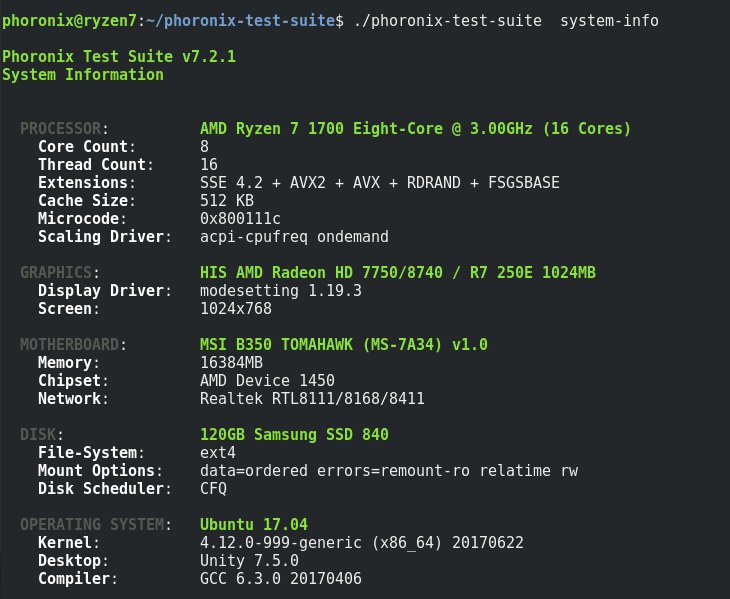Viewport: 730px width, 599px height.
Task: Click the "Screen:" label
Action: coord(69,309)
